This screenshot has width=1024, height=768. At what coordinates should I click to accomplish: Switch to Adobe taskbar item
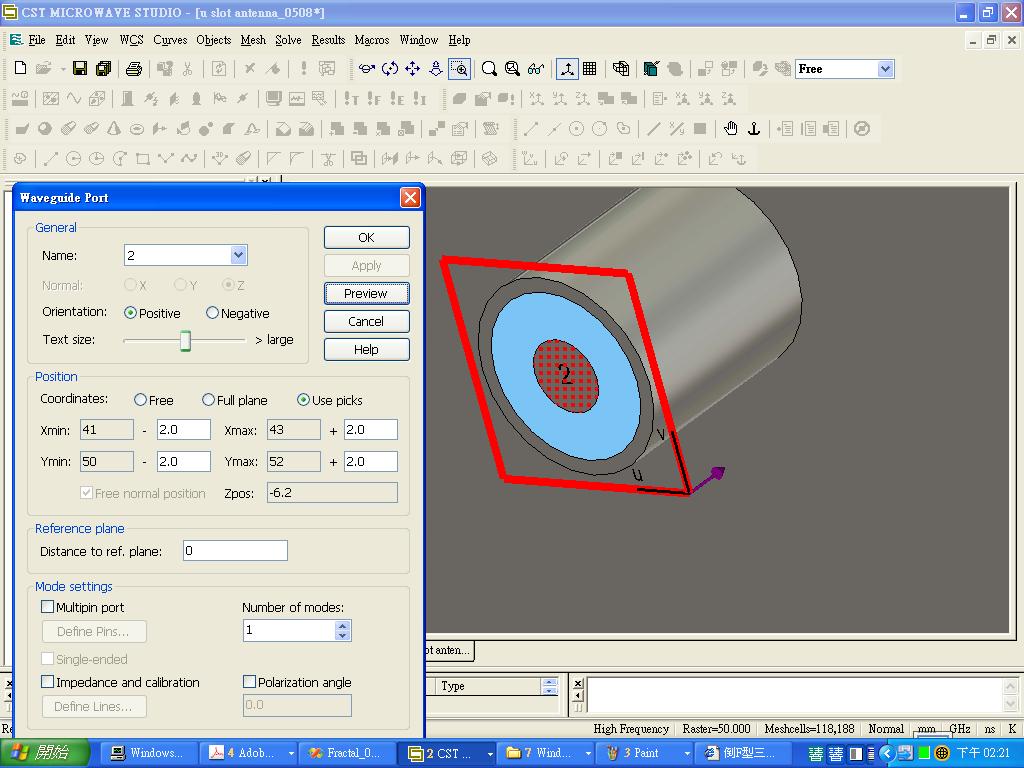coord(249,753)
